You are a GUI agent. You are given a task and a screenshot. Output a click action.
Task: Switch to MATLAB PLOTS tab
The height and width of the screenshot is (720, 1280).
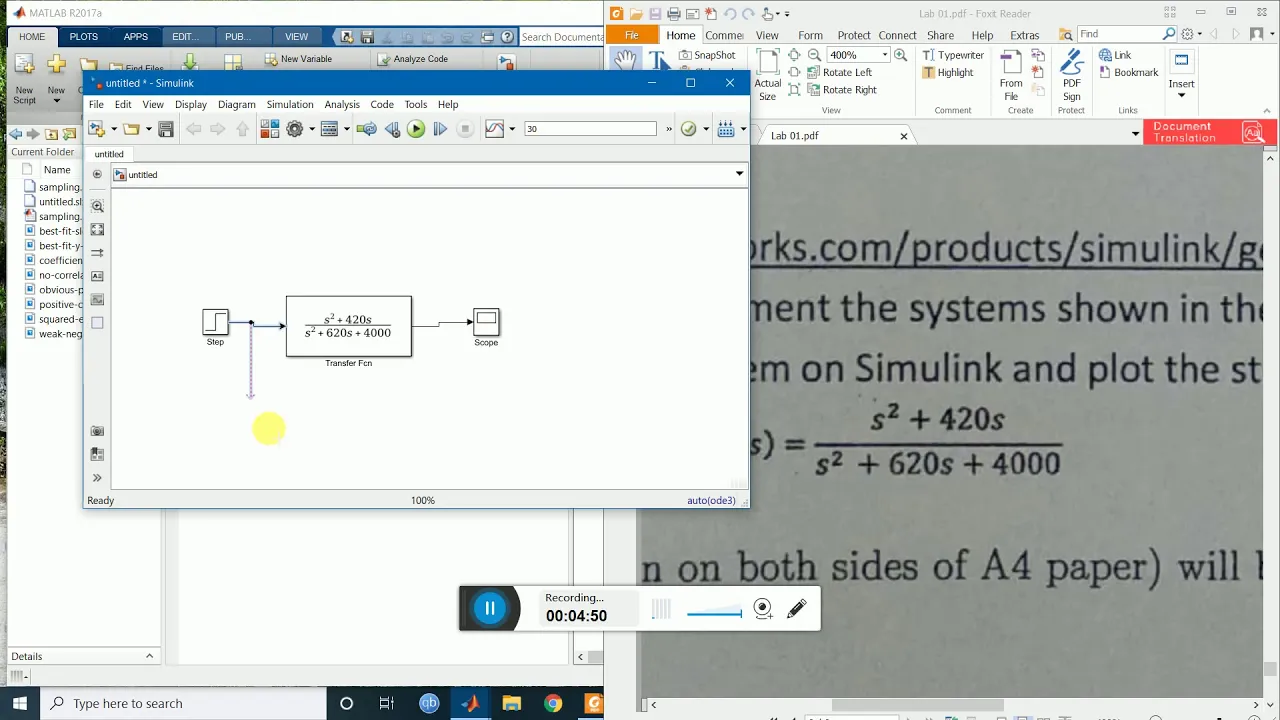pyautogui.click(x=84, y=37)
